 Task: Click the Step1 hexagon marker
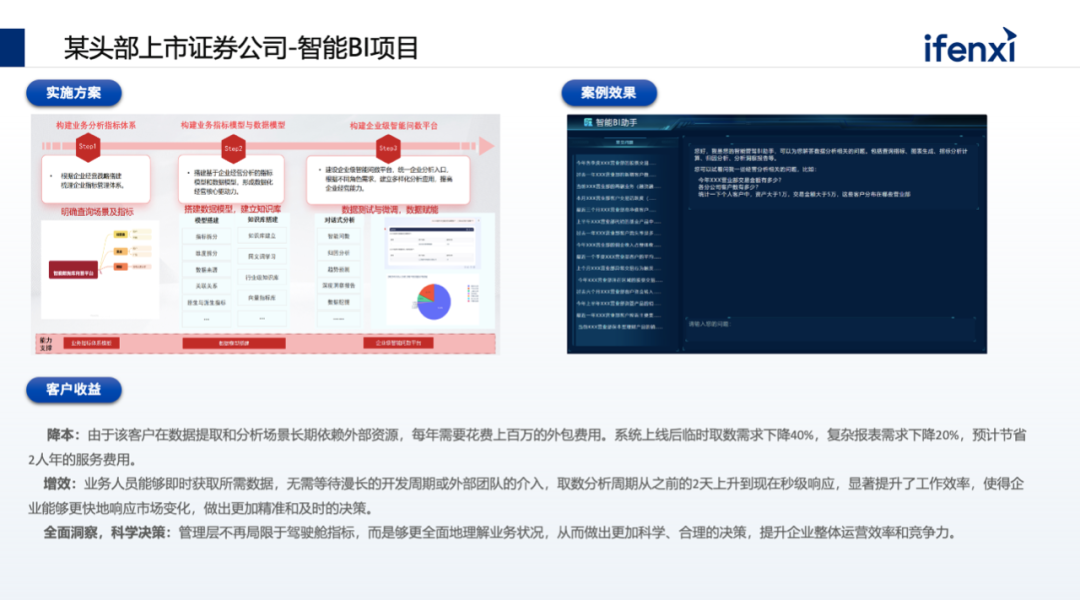click(x=88, y=147)
